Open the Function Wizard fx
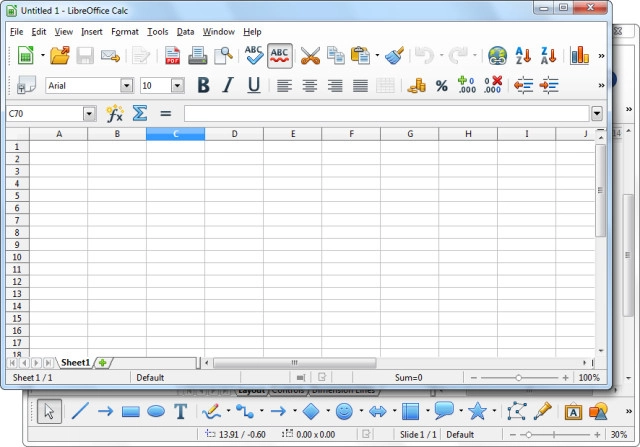The width and height of the screenshot is (640, 447). pyautogui.click(x=115, y=113)
